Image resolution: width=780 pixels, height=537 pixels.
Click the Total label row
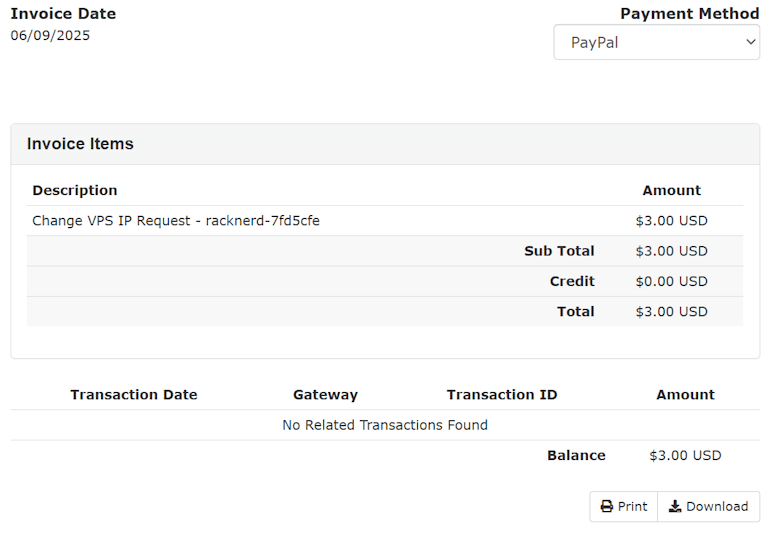pyautogui.click(x=385, y=312)
